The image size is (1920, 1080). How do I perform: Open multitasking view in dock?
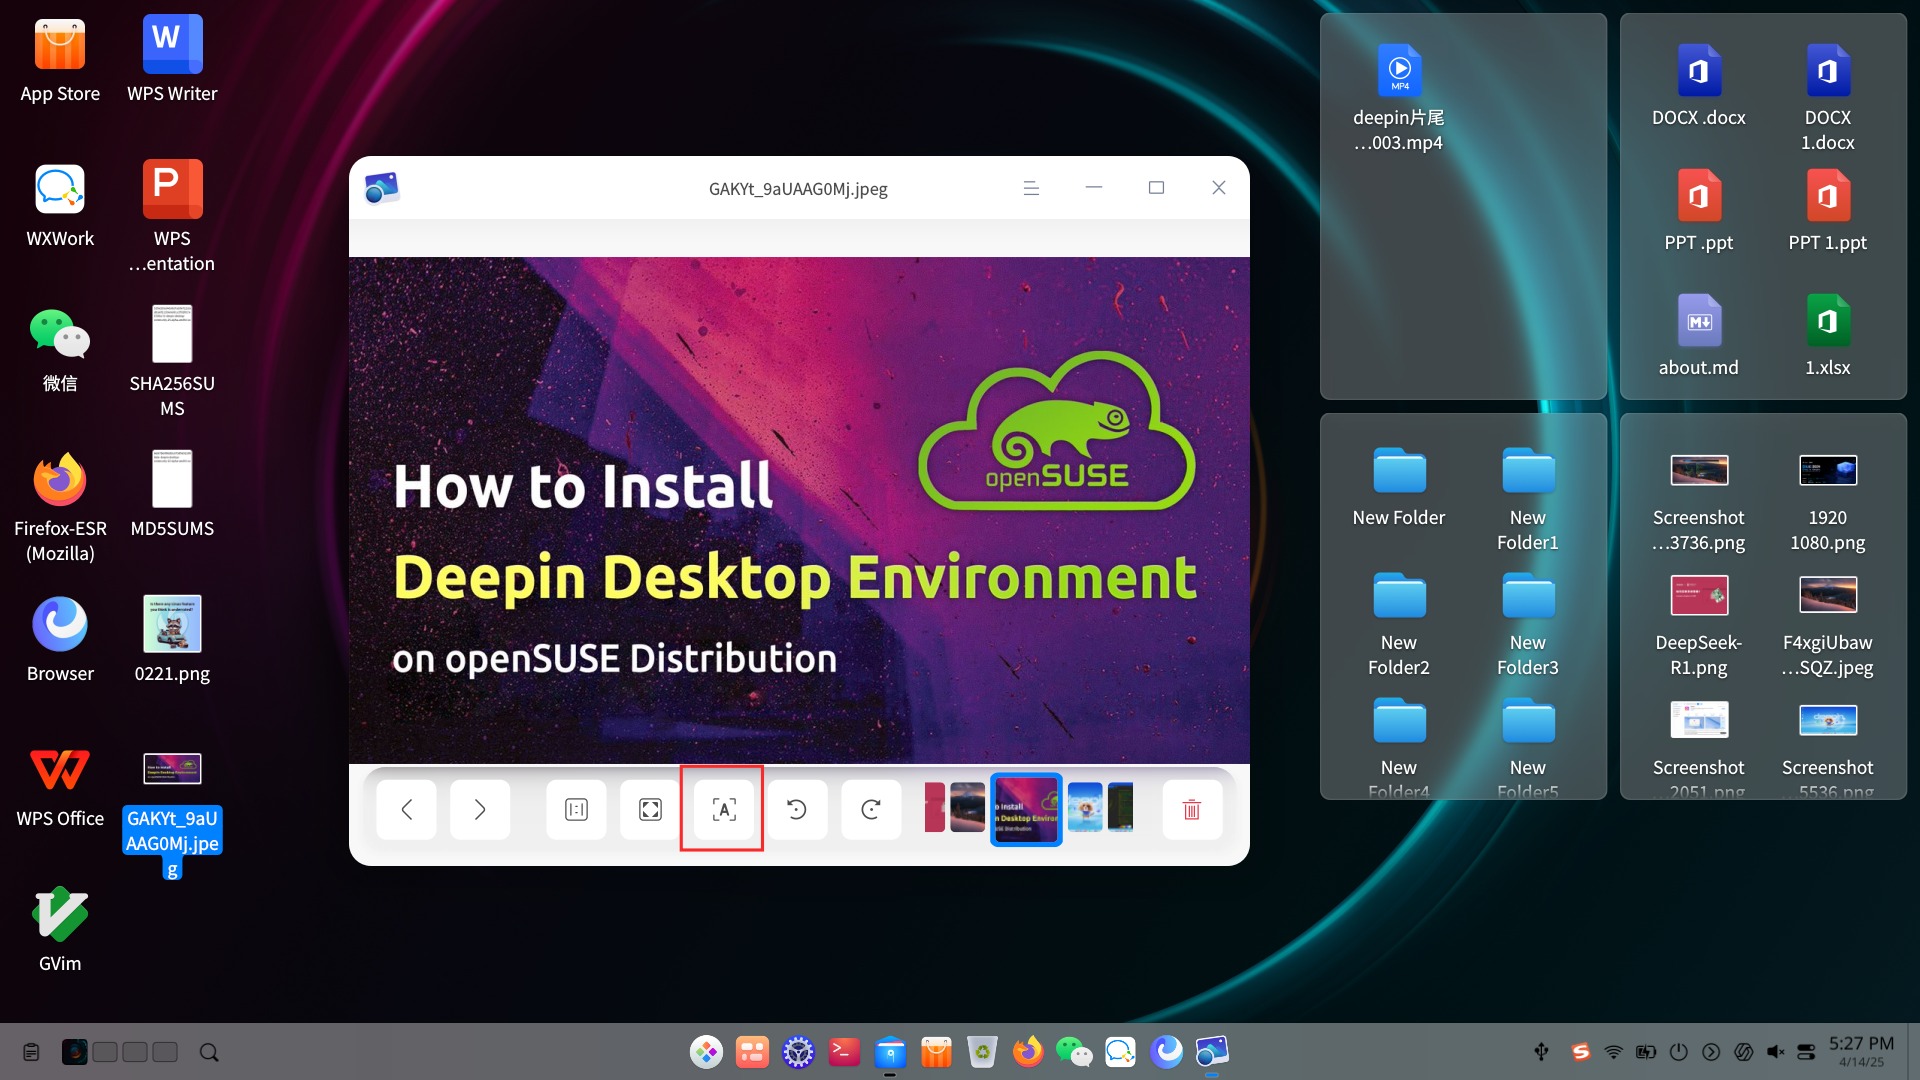[x=752, y=1052]
